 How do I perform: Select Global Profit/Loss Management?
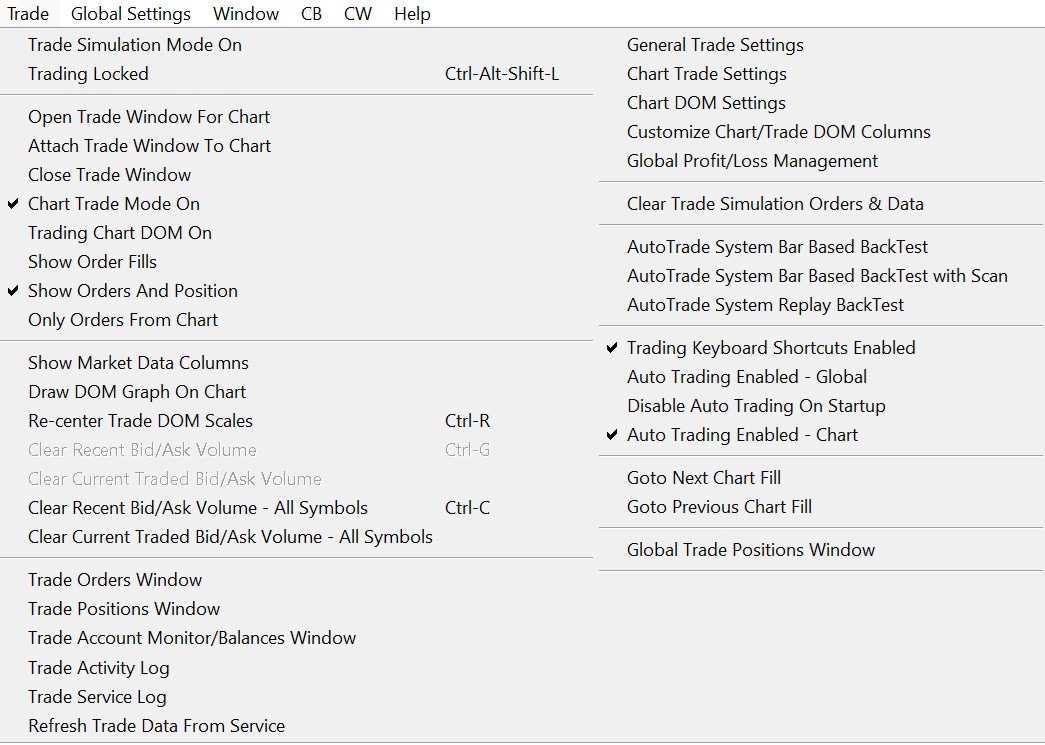752,161
